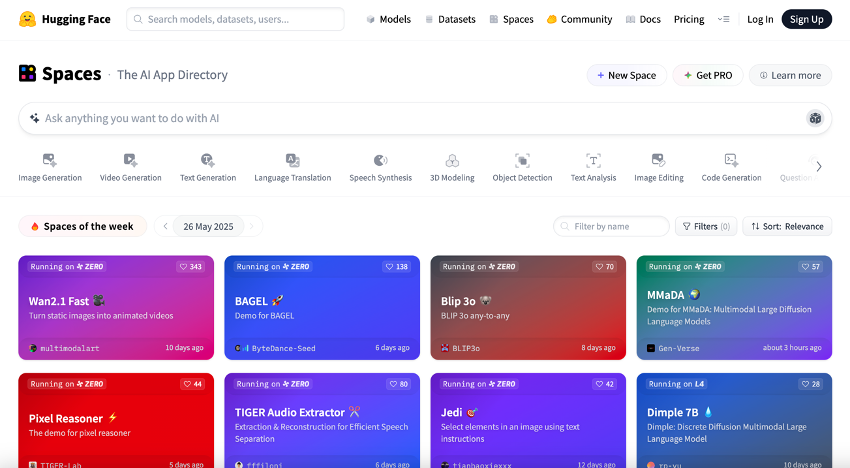Open the Dimple 7B space card
Image resolution: width=850 pixels, height=468 pixels.
click(x=734, y=420)
